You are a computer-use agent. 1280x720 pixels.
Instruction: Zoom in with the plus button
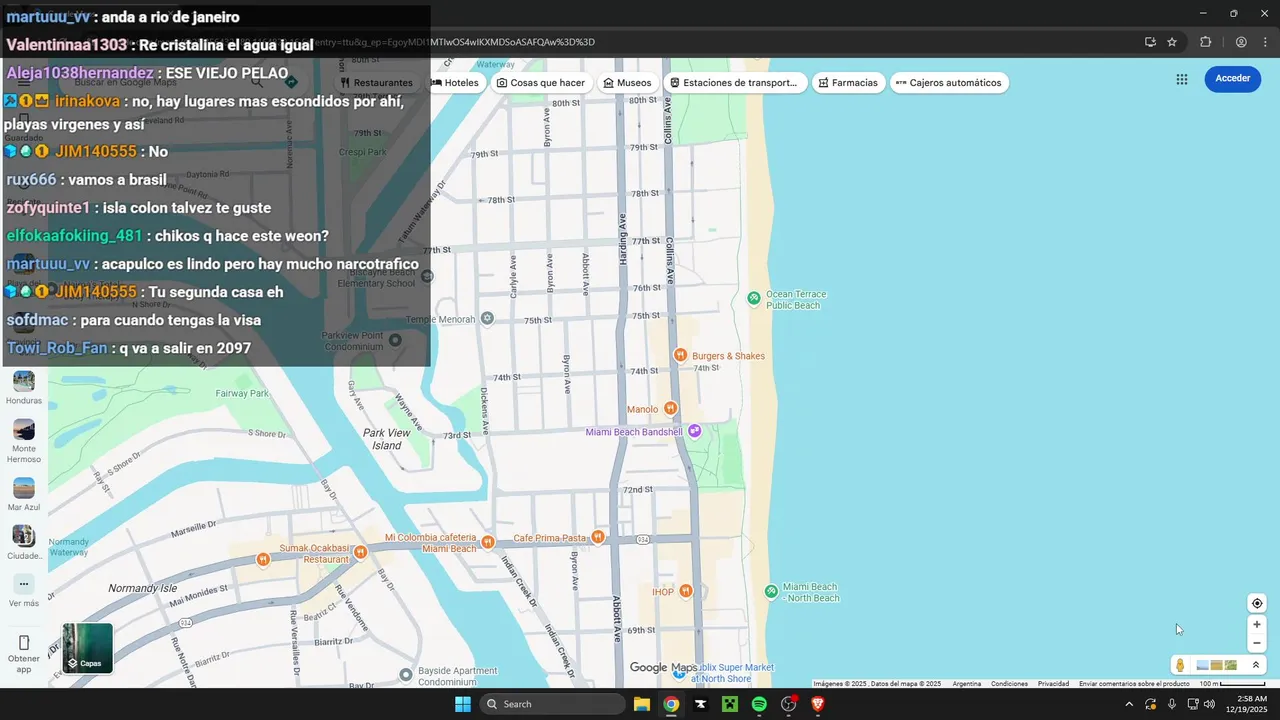click(x=1257, y=624)
